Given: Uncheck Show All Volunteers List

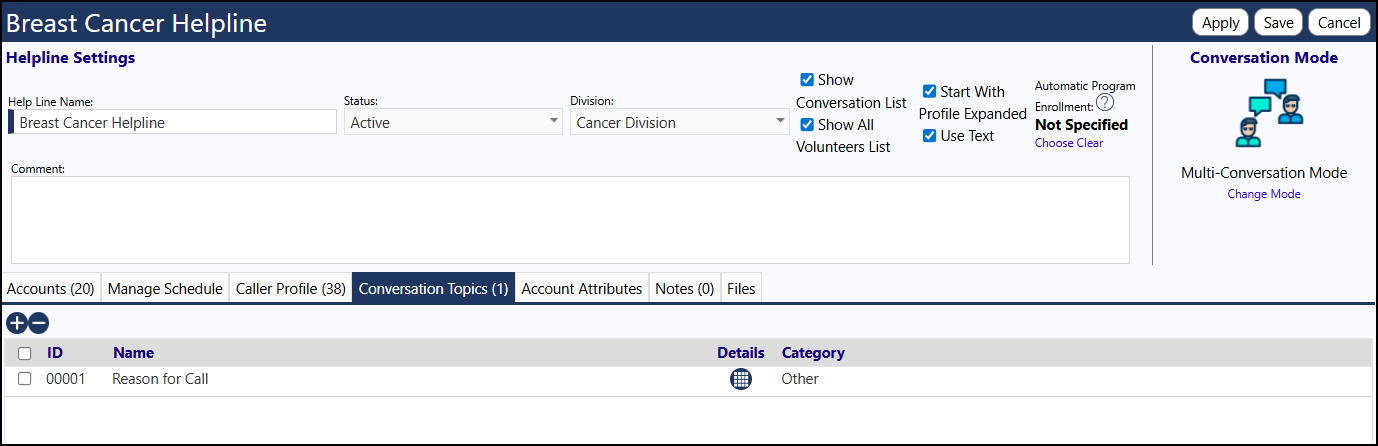Looking at the screenshot, I should coord(807,125).
